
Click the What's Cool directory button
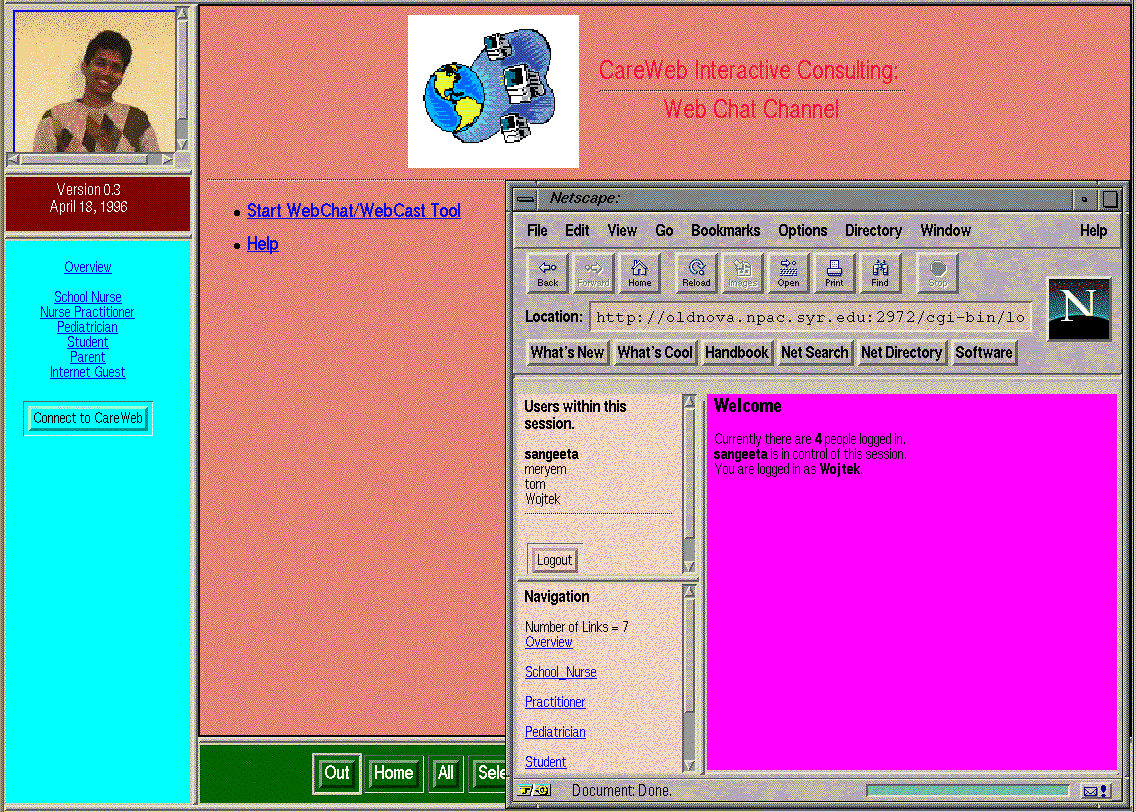pyautogui.click(x=655, y=353)
